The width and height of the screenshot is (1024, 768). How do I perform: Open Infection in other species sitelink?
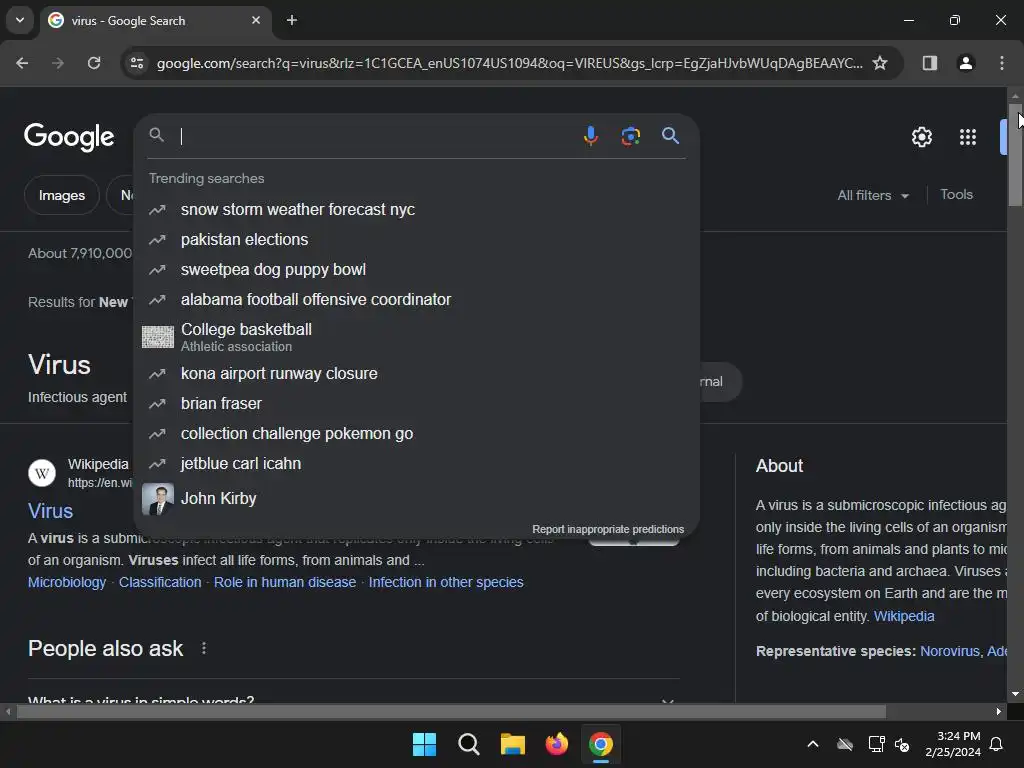[446, 582]
